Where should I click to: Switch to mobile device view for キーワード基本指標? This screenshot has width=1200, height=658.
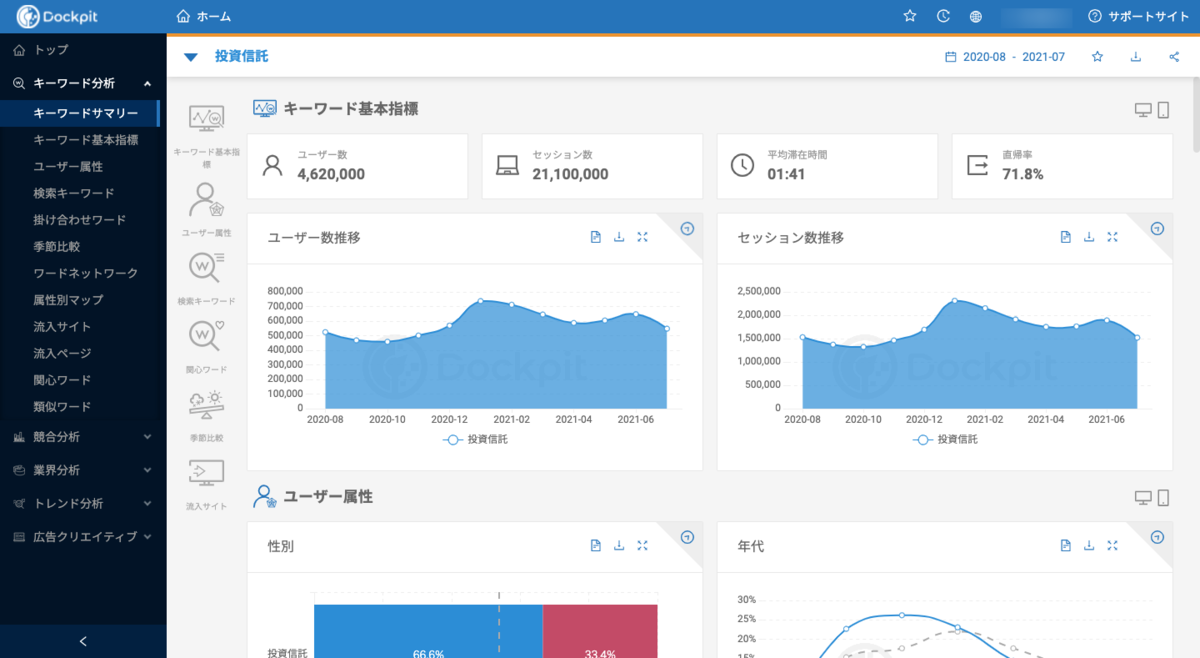[1163, 110]
